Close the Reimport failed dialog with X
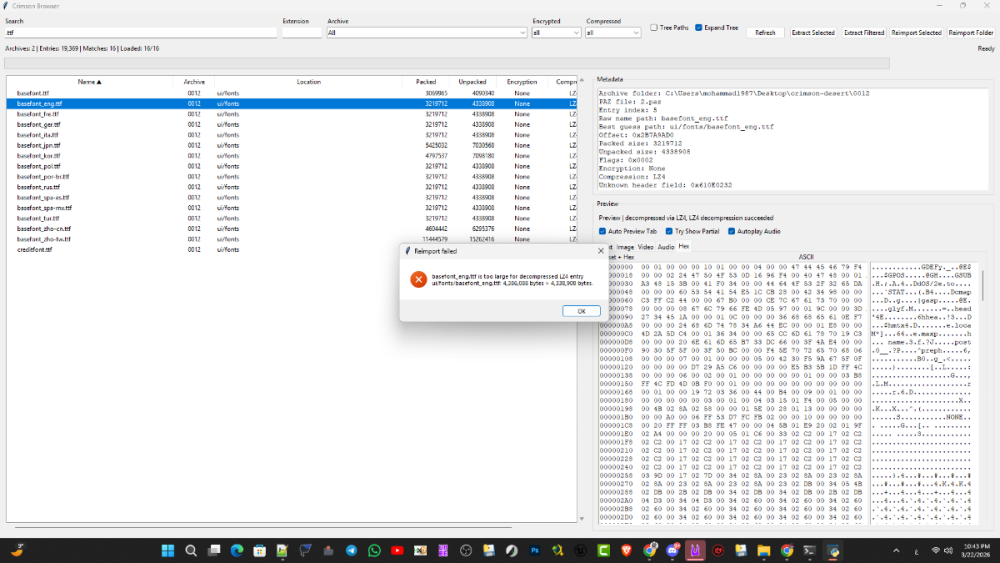This screenshot has width=1000, height=563. pyautogui.click(x=600, y=251)
